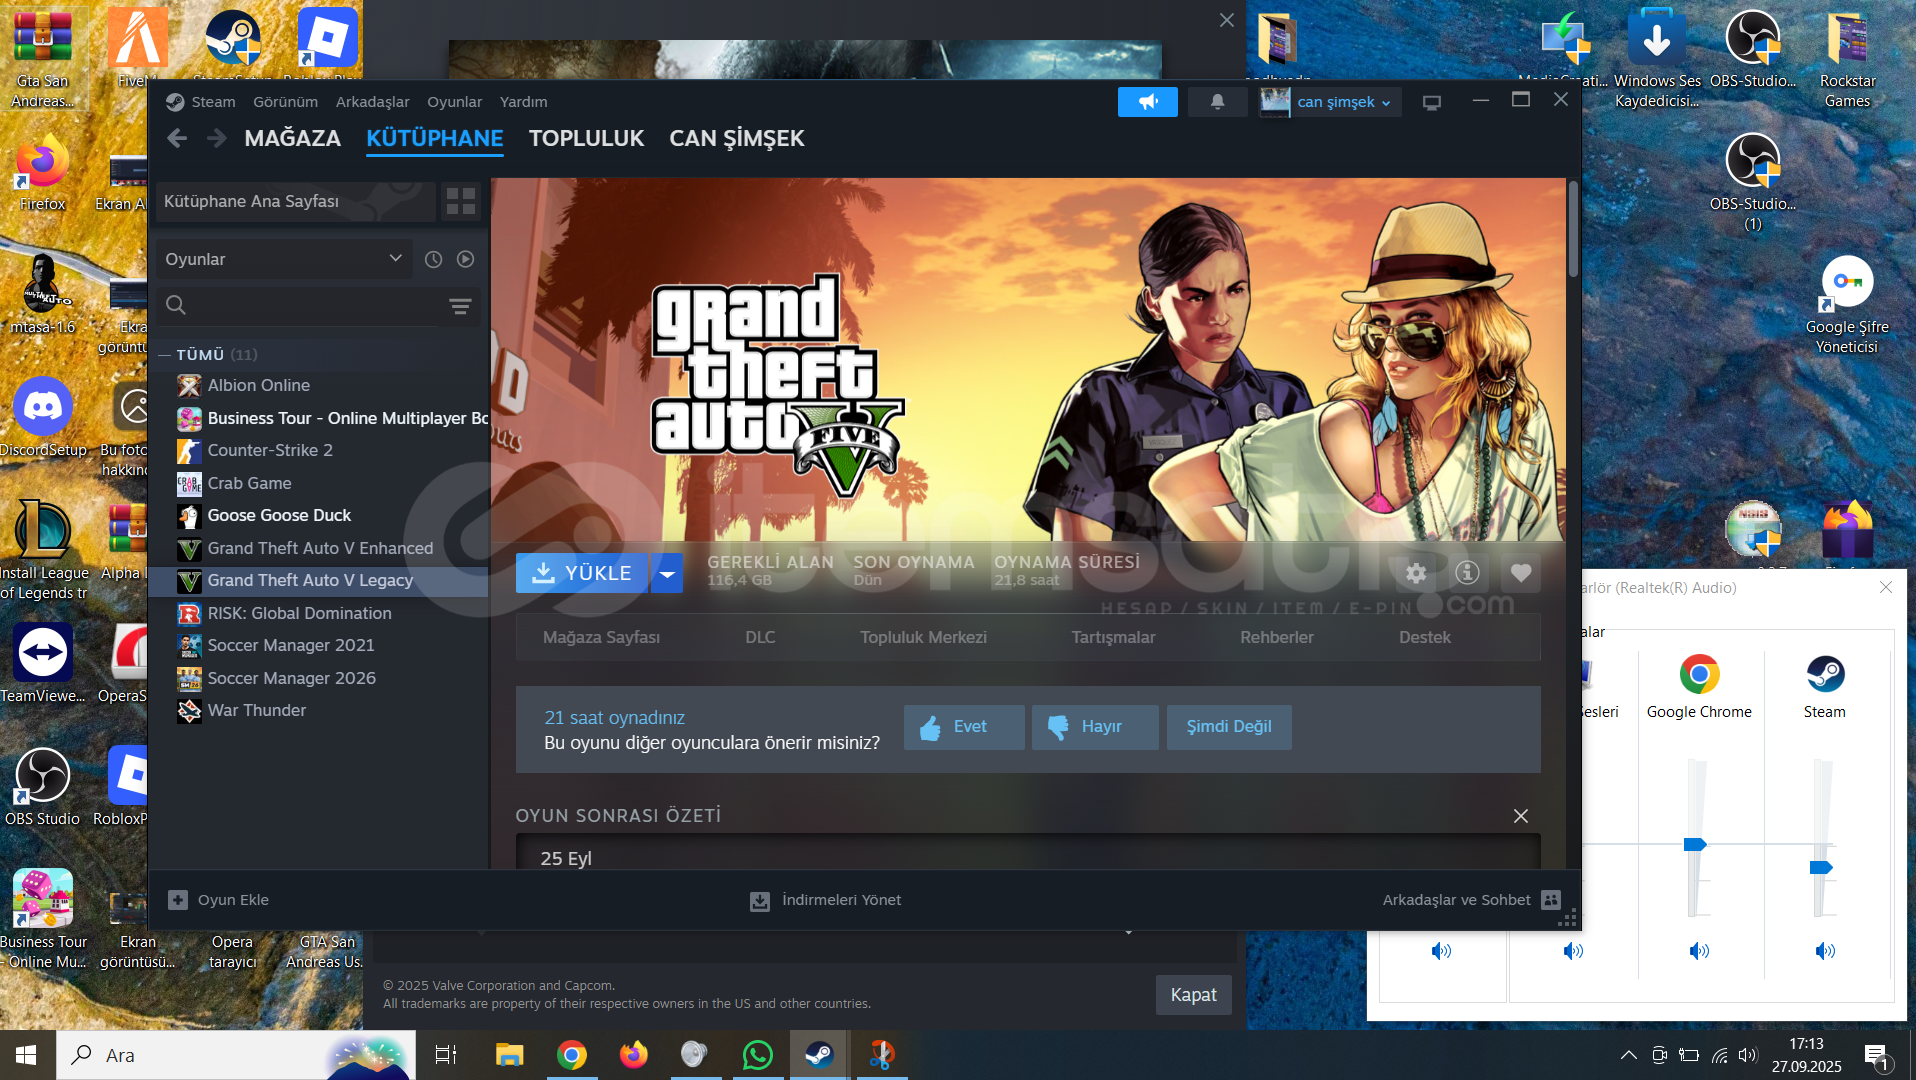Mute the speaker device in volume mixer
The width and height of the screenshot is (1916, 1080).
click(x=1441, y=951)
